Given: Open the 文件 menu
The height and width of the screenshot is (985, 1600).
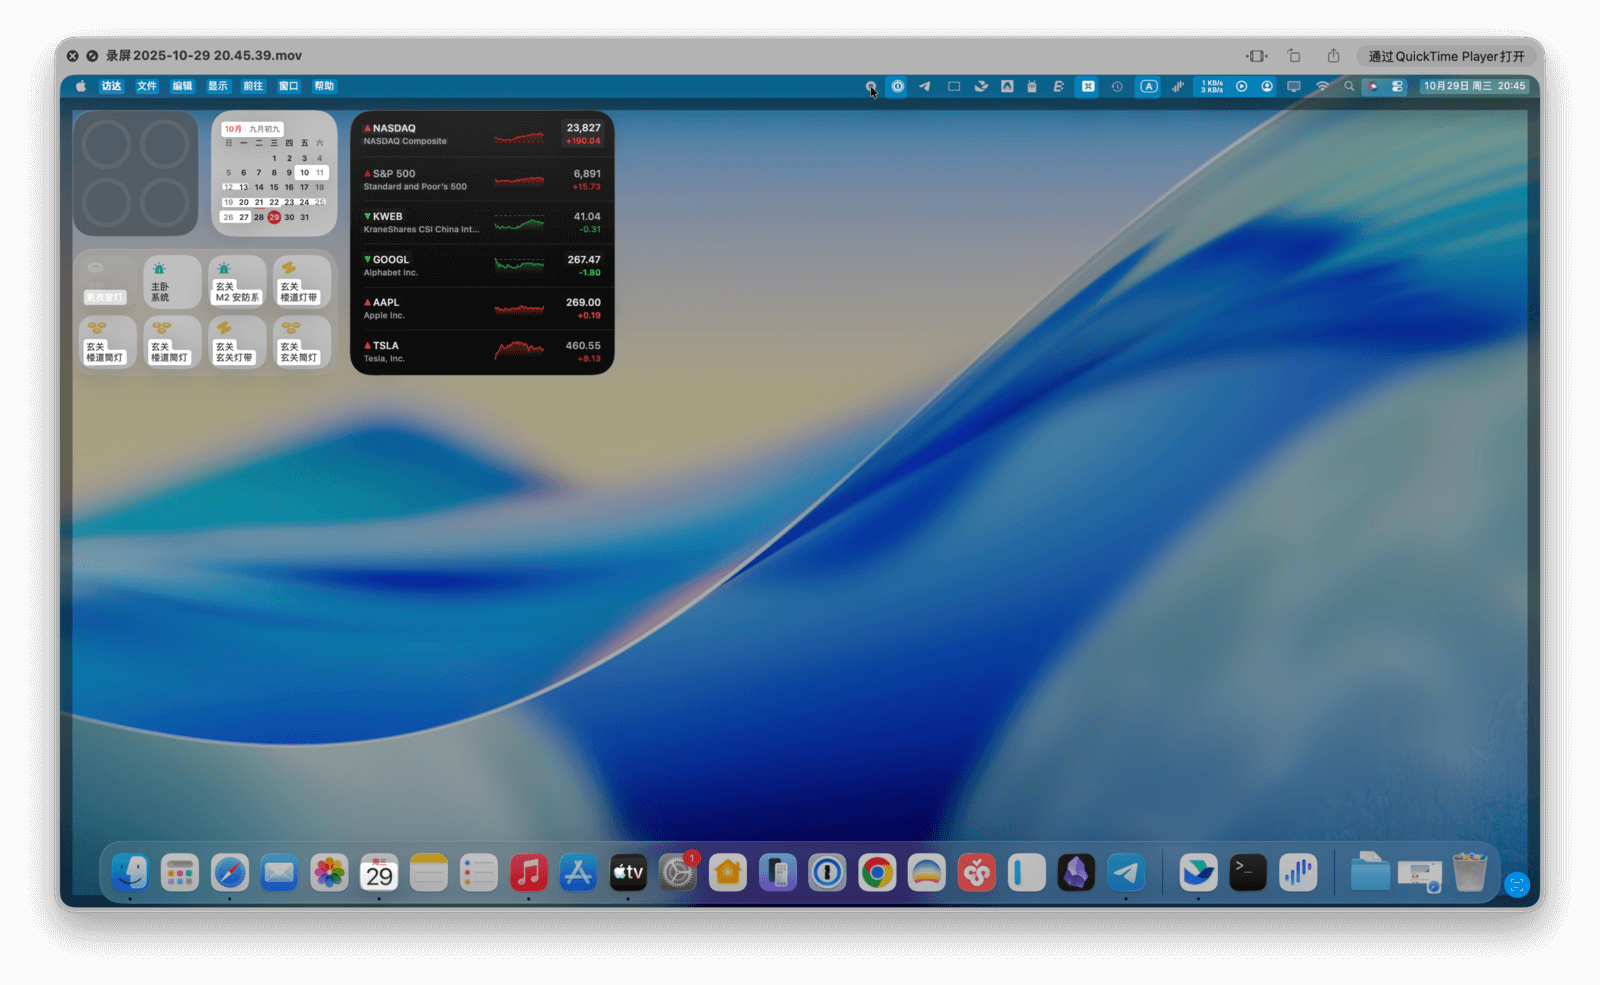Looking at the screenshot, I should coord(147,86).
